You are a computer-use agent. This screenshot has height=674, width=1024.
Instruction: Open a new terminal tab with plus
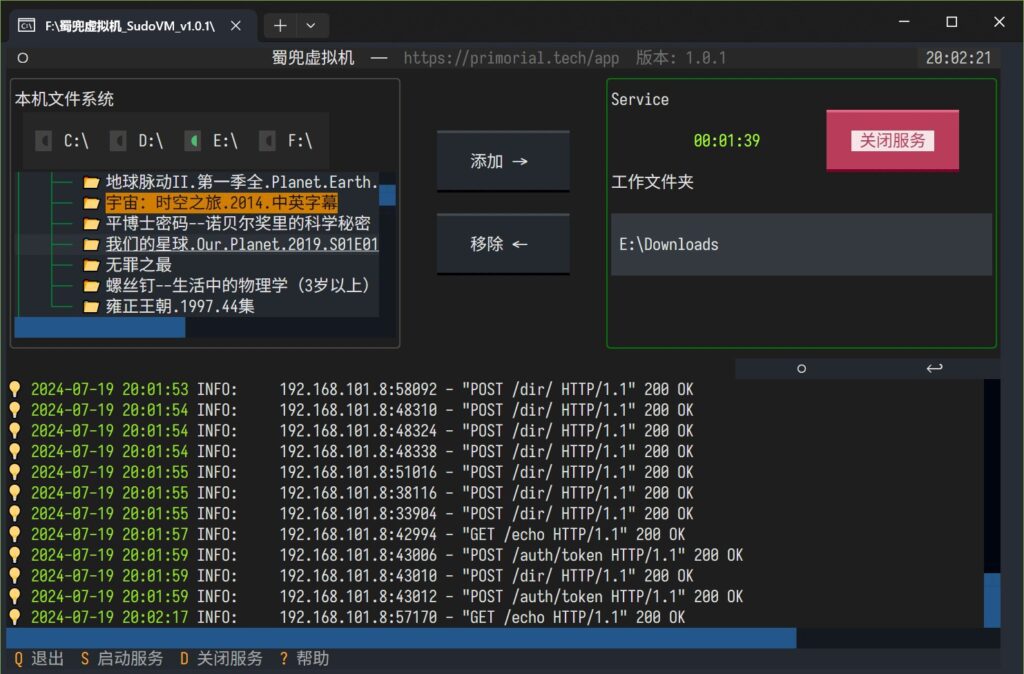(280, 25)
